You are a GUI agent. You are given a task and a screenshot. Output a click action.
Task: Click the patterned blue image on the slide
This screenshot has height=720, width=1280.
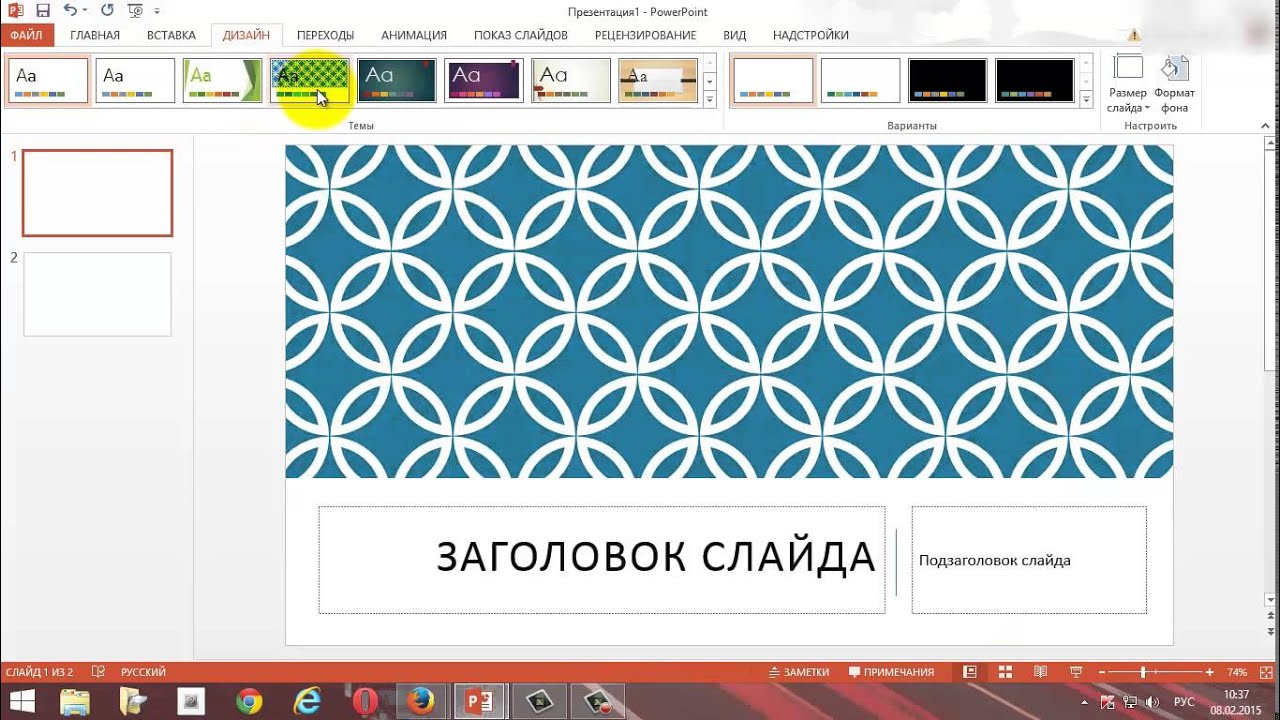point(729,312)
